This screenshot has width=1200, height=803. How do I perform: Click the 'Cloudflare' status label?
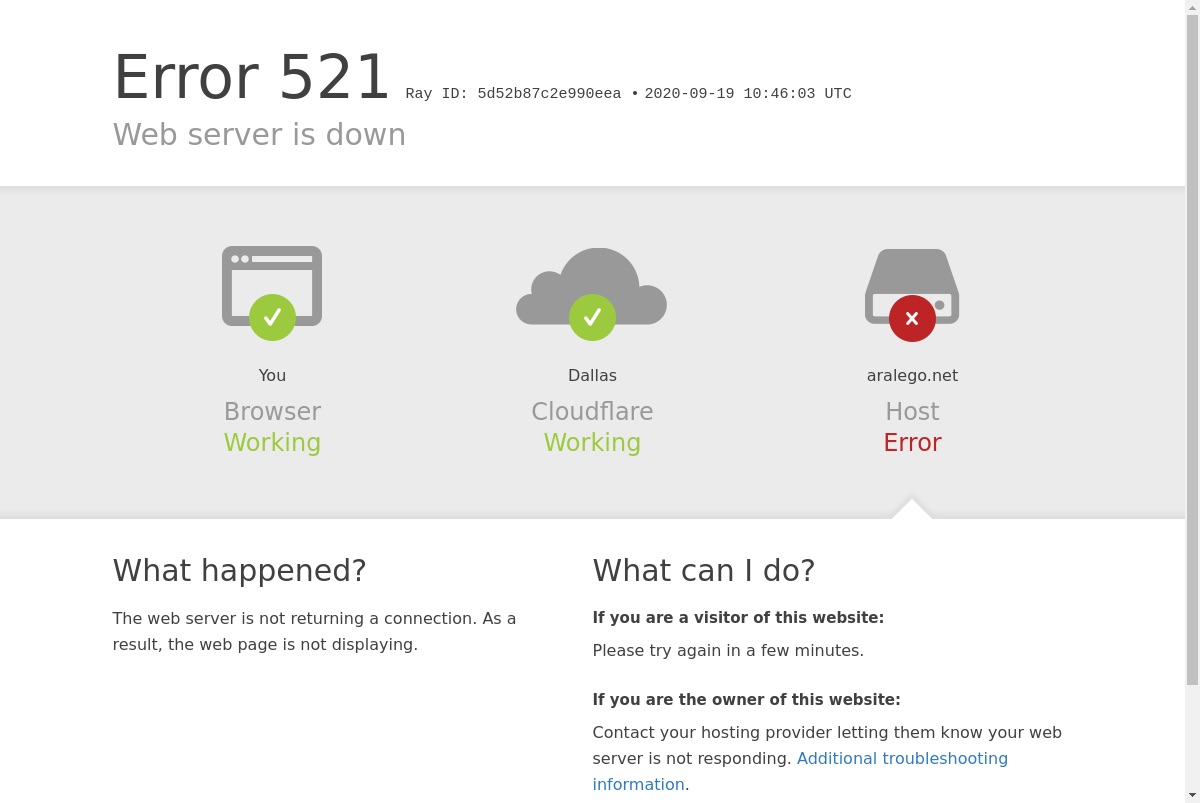point(592,411)
